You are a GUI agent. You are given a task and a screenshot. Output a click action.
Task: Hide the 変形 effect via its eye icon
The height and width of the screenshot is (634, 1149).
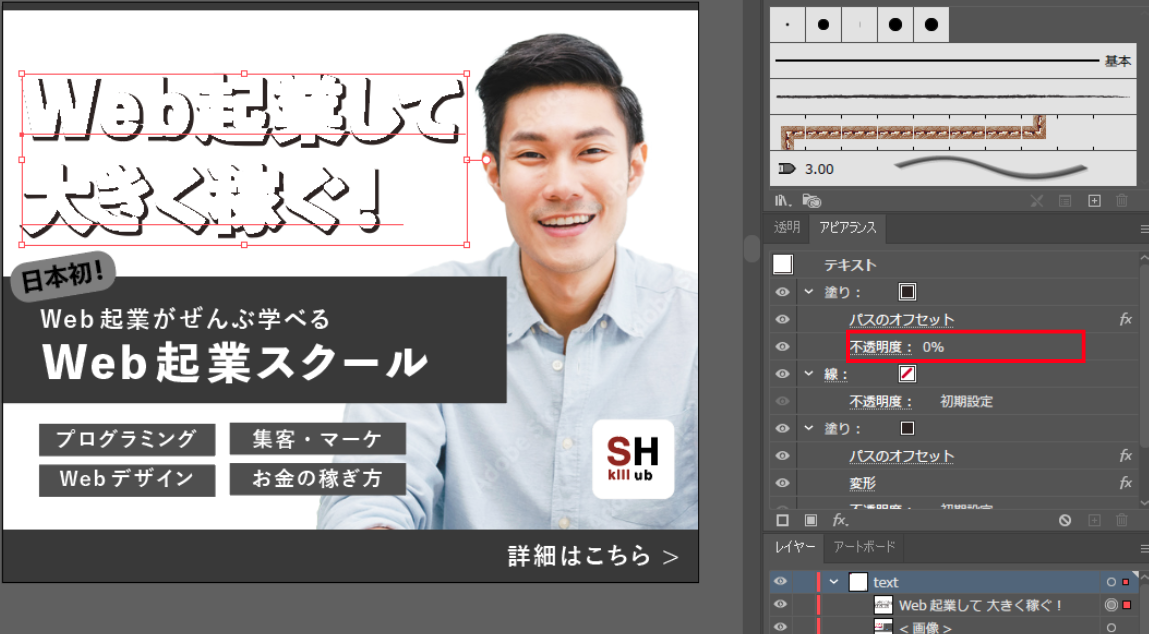coord(783,483)
